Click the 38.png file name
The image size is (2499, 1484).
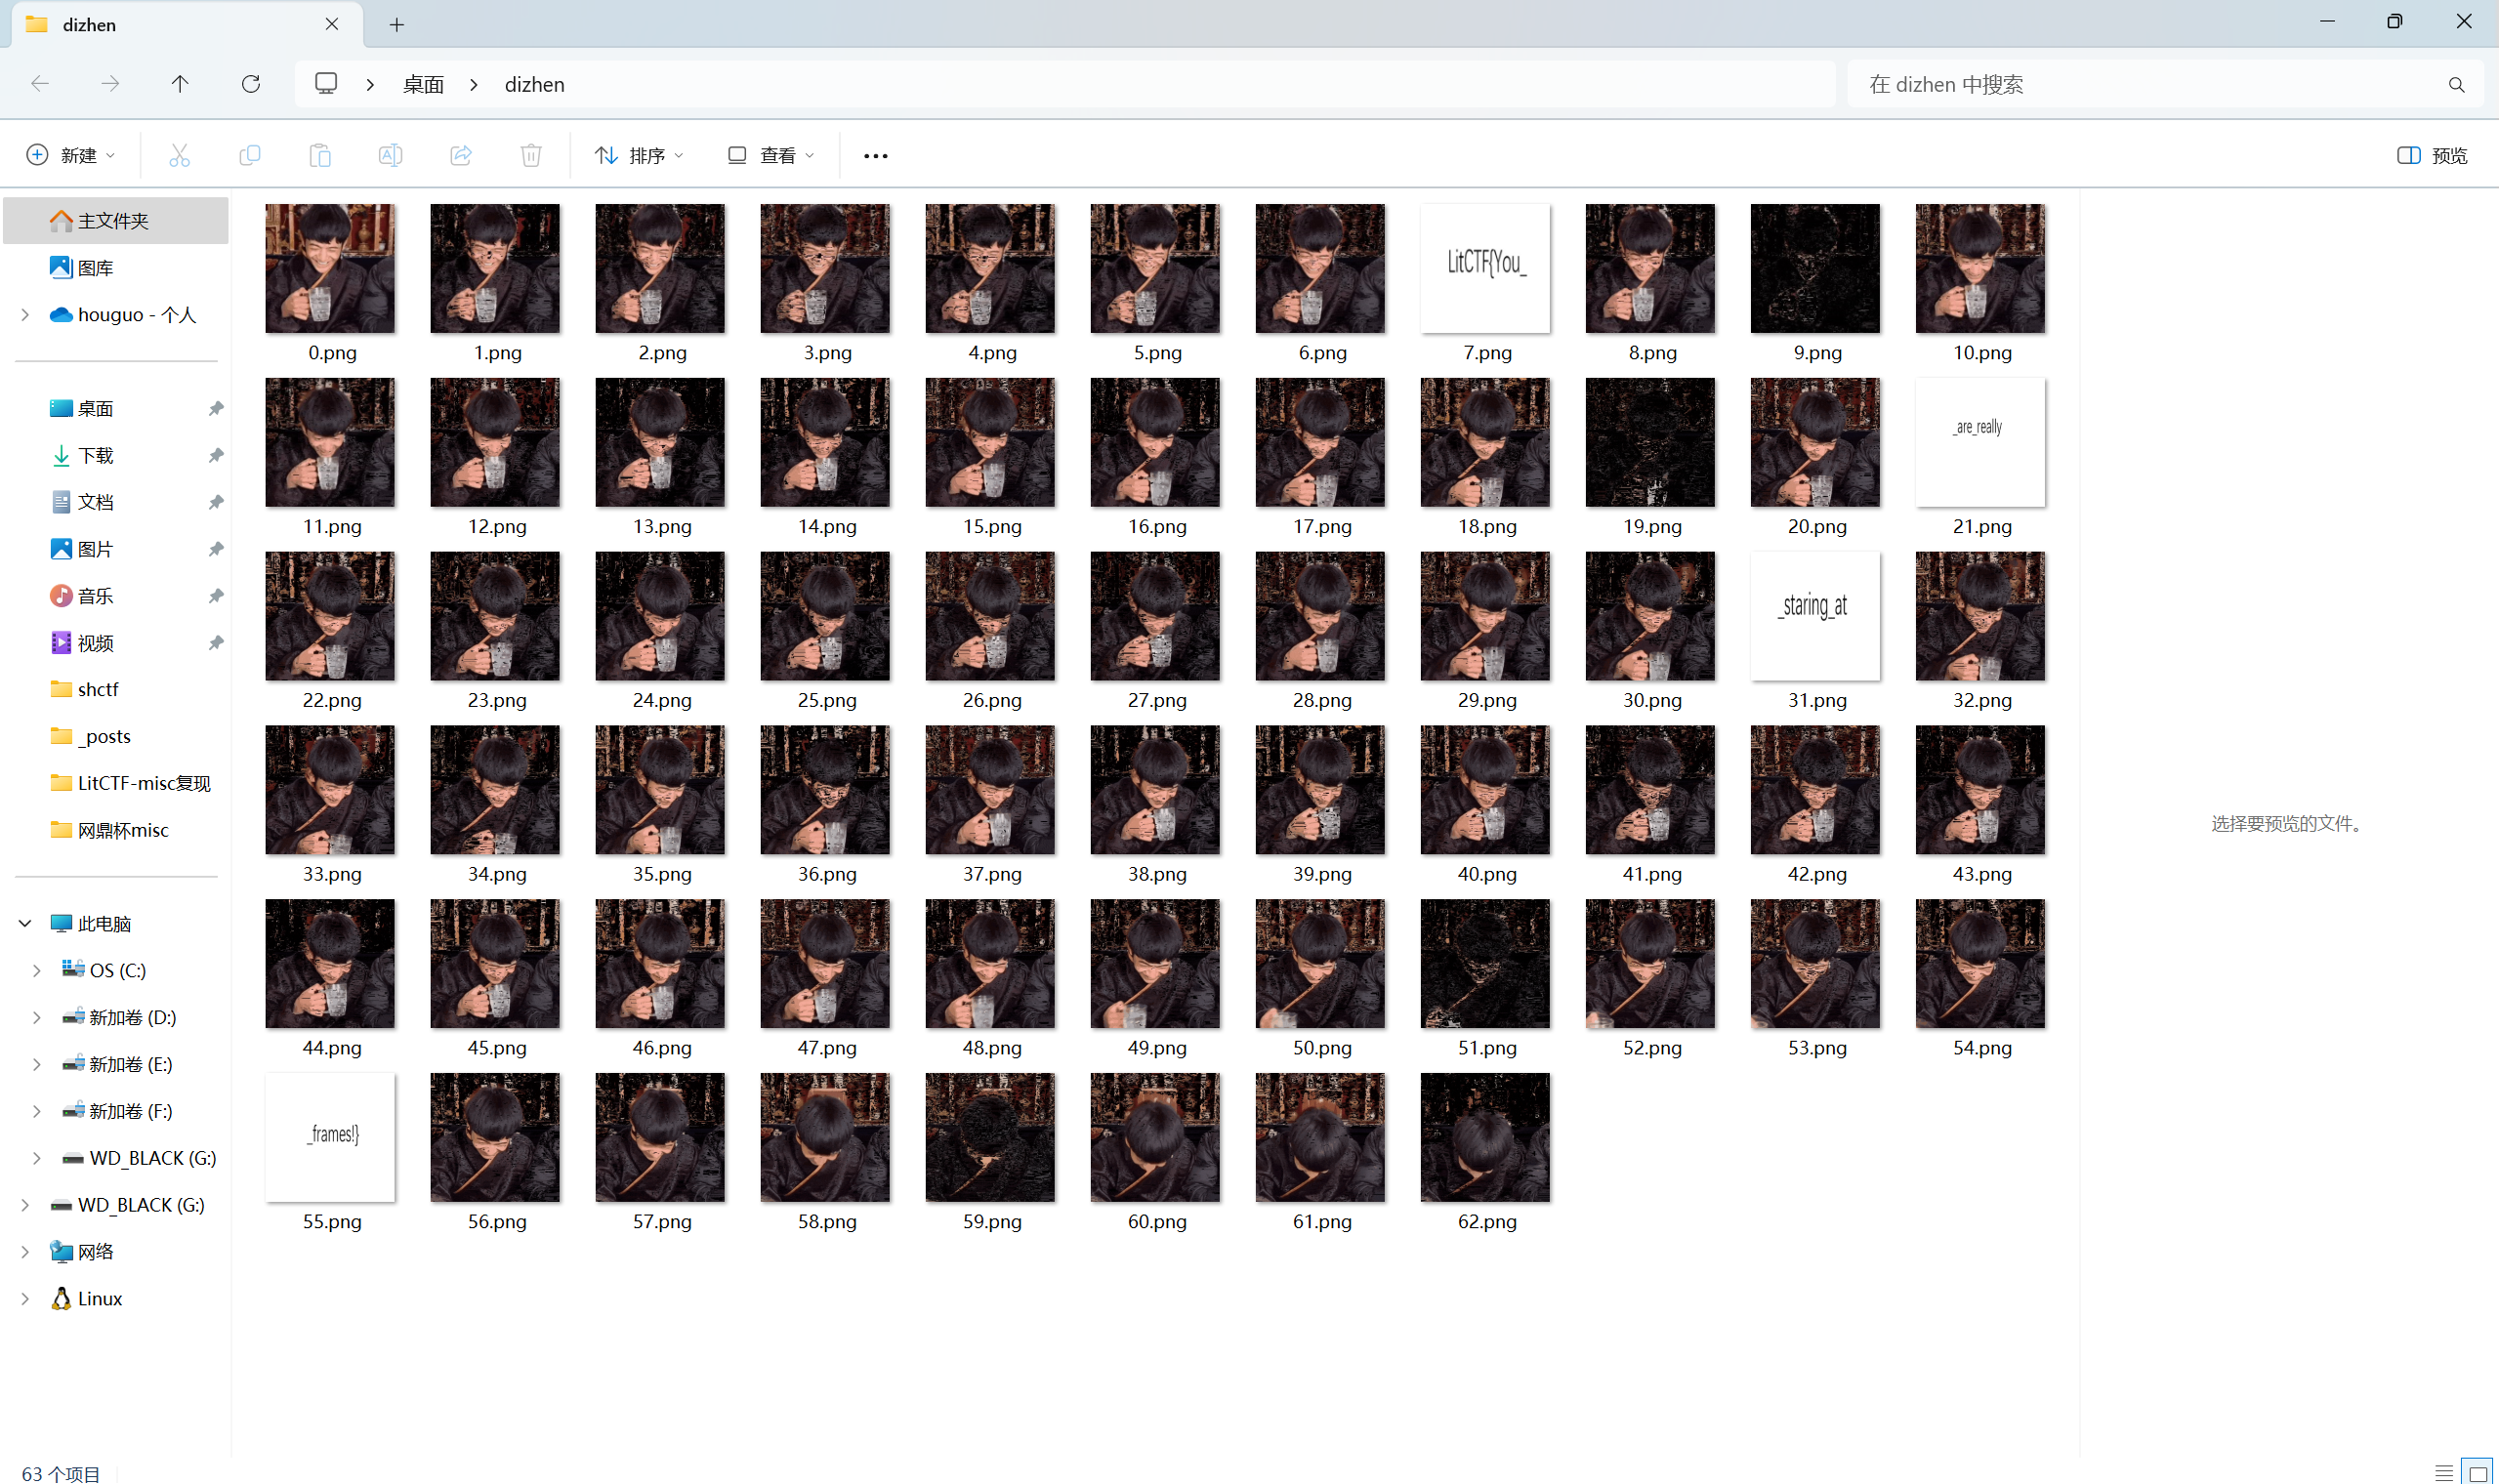pos(1157,873)
